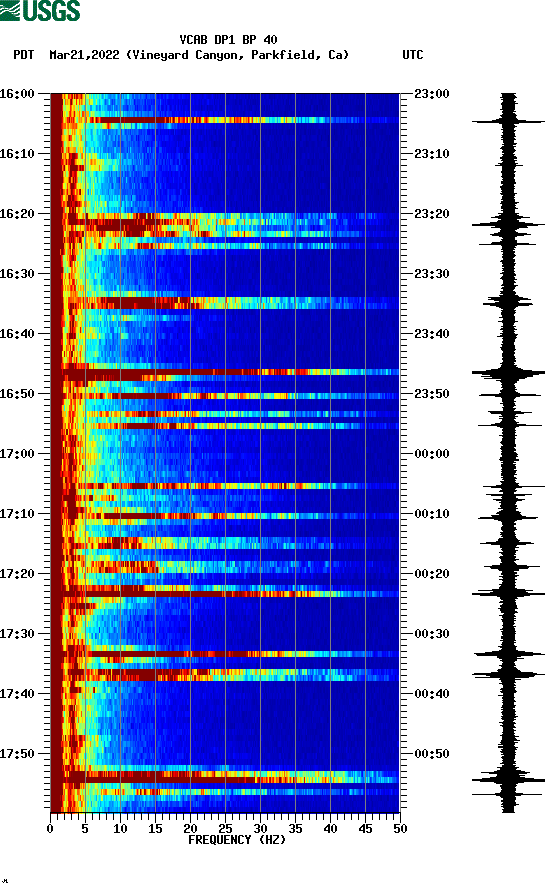Click the date 'Mar21,2022'
552x892 pixels.
[84, 55]
